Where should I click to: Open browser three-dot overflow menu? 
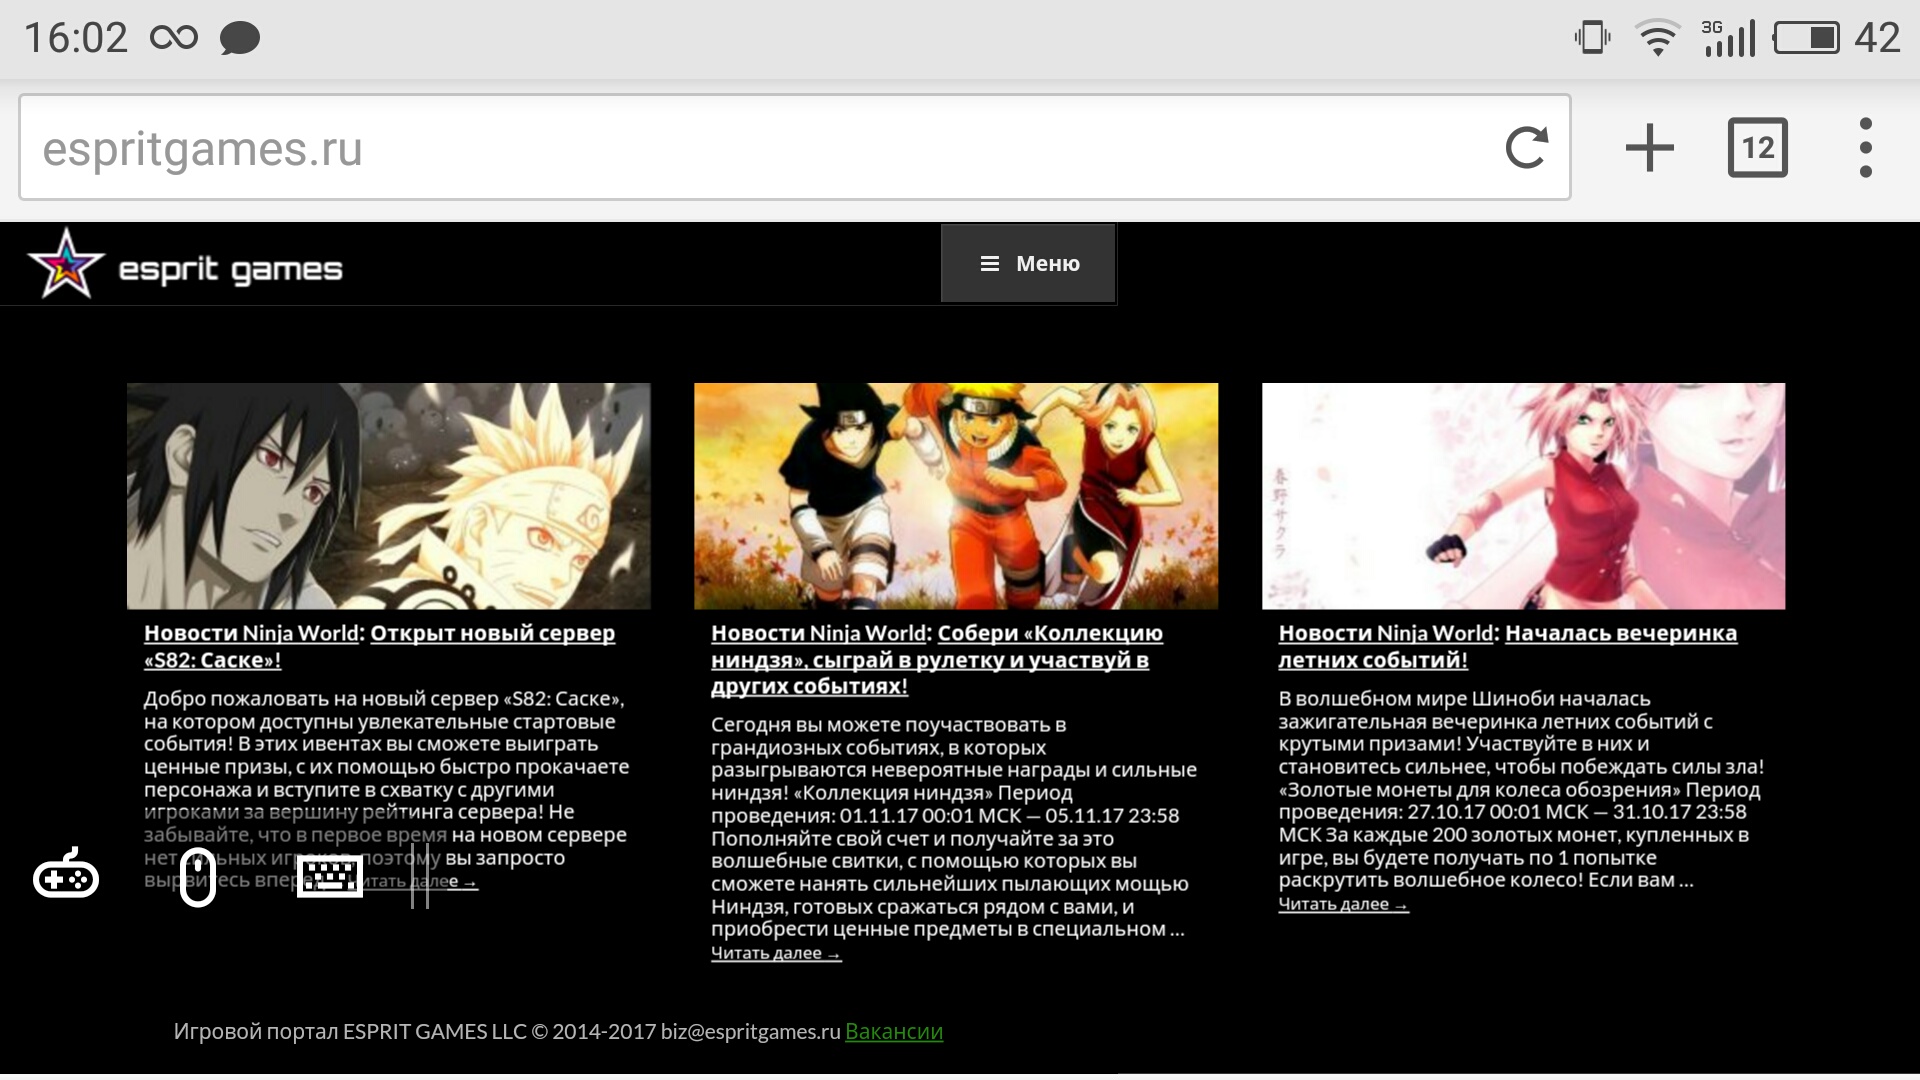pos(1865,148)
